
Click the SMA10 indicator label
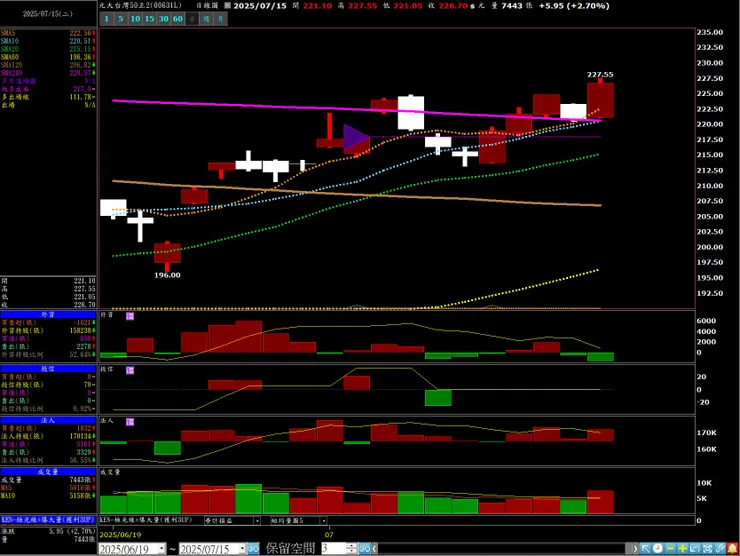[x=9, y=41]
